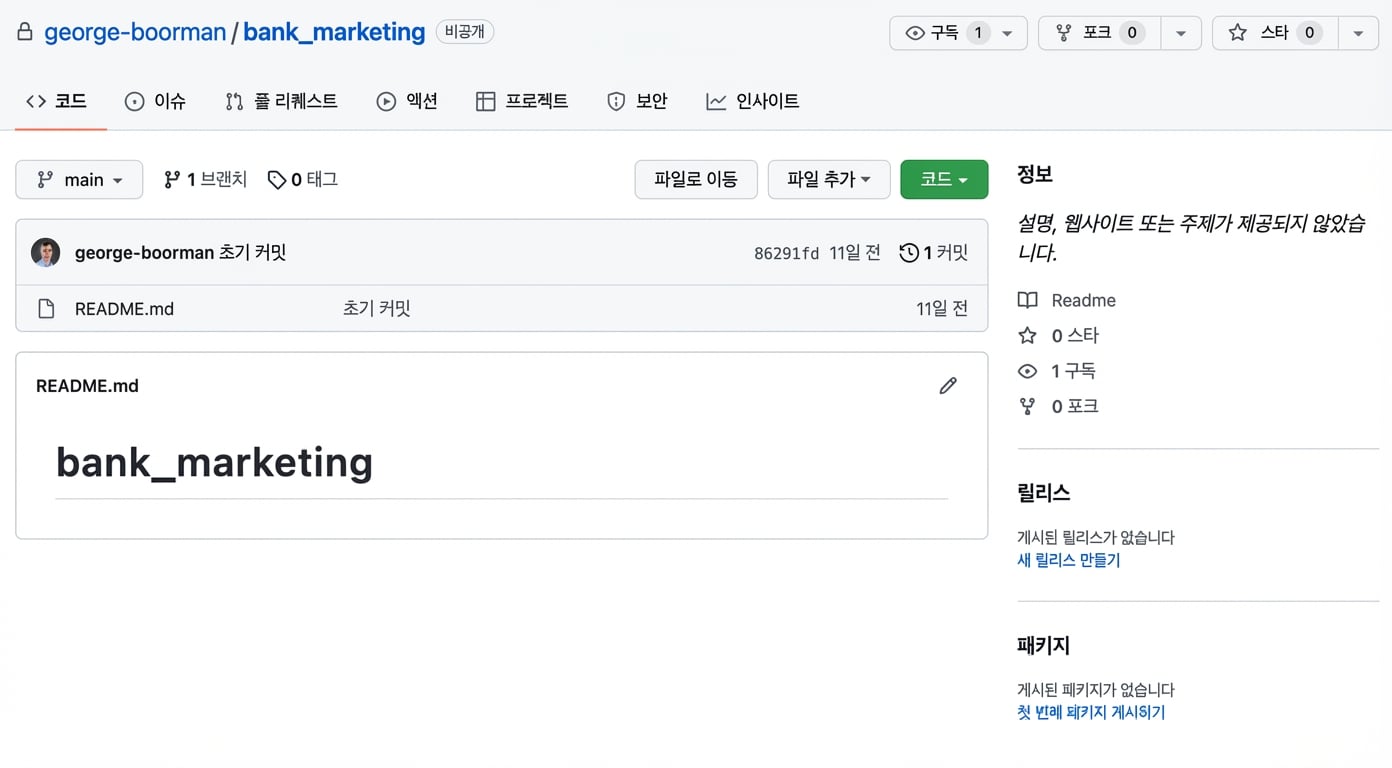
Task: Switch to the 보안 tab
Action: [637, 101]
